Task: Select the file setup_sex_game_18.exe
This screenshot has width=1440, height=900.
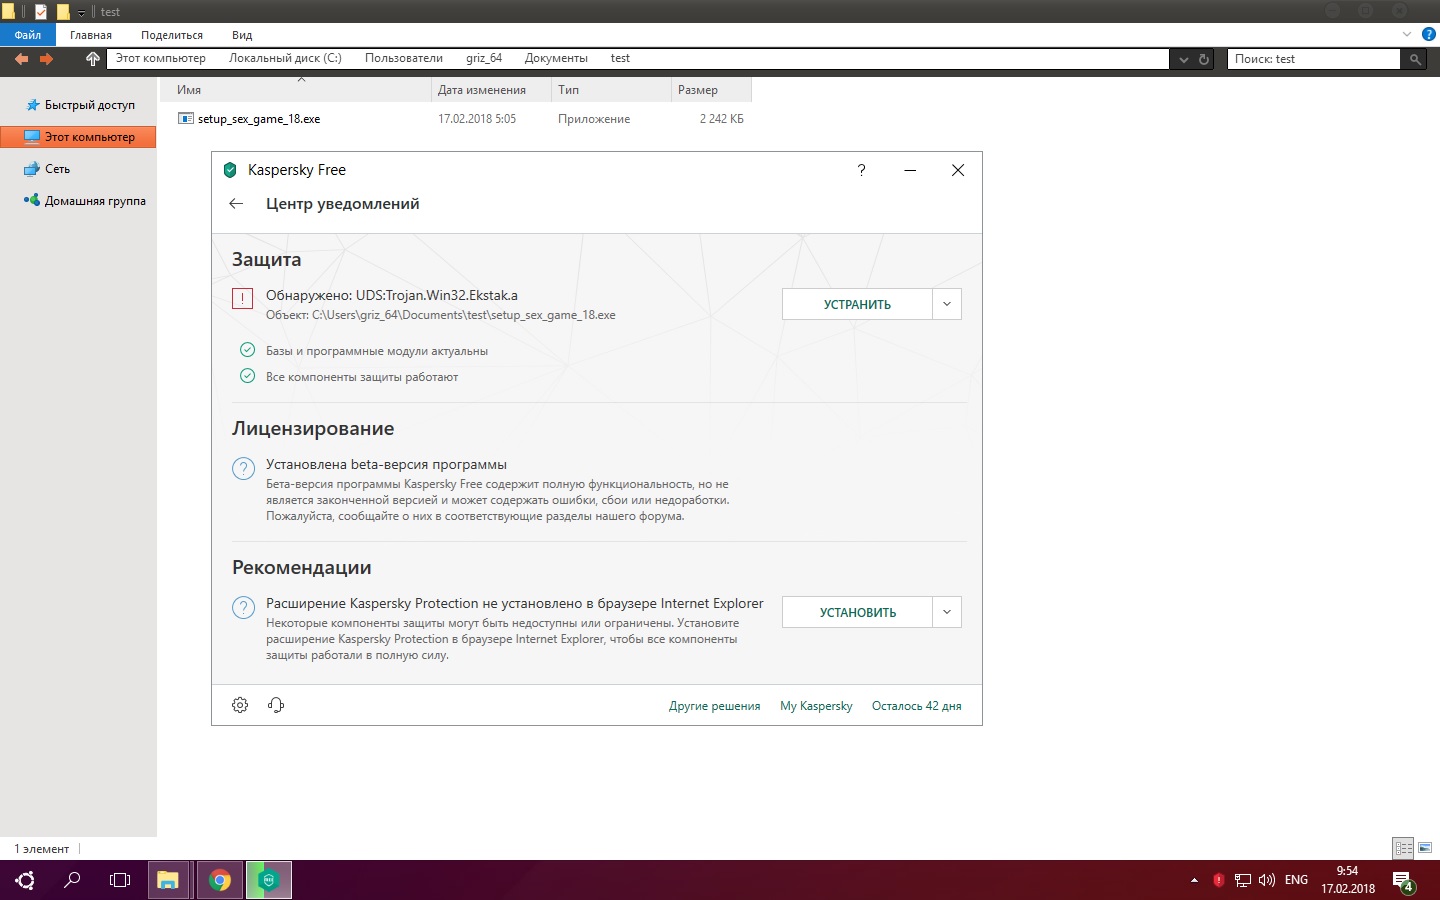Action: [x=259, y=119]
